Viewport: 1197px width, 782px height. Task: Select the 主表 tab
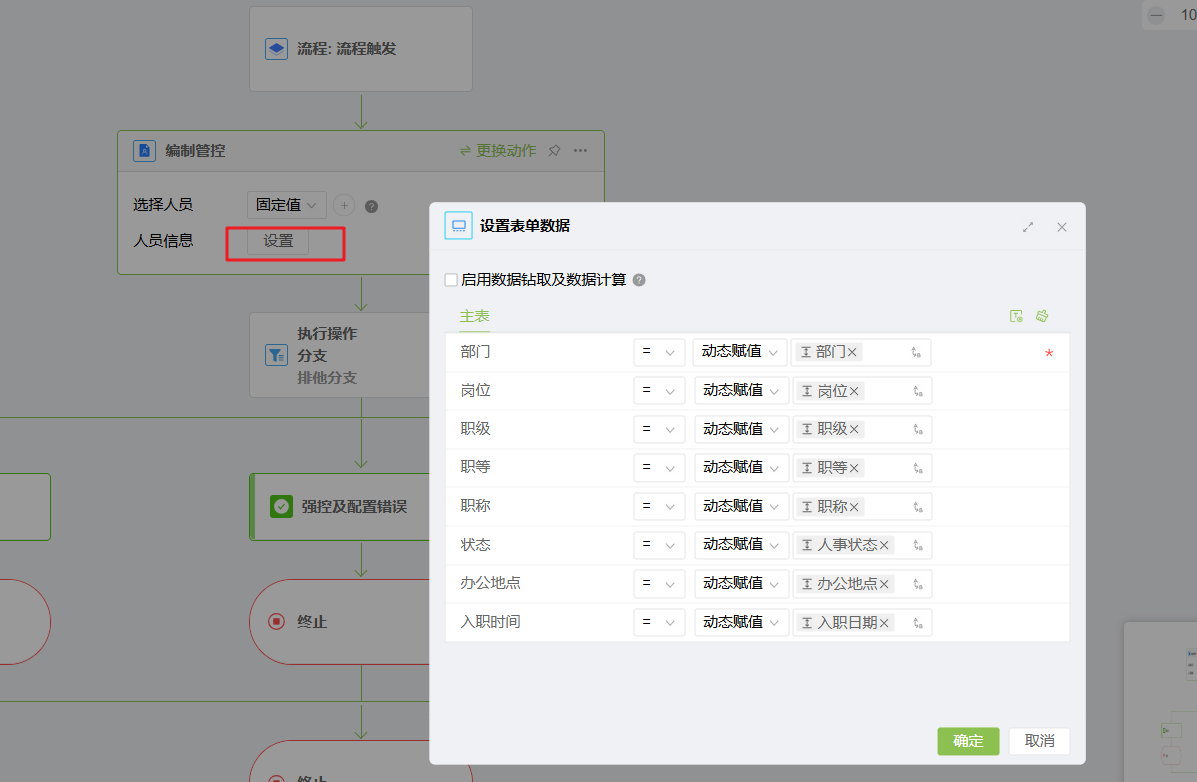474,316
